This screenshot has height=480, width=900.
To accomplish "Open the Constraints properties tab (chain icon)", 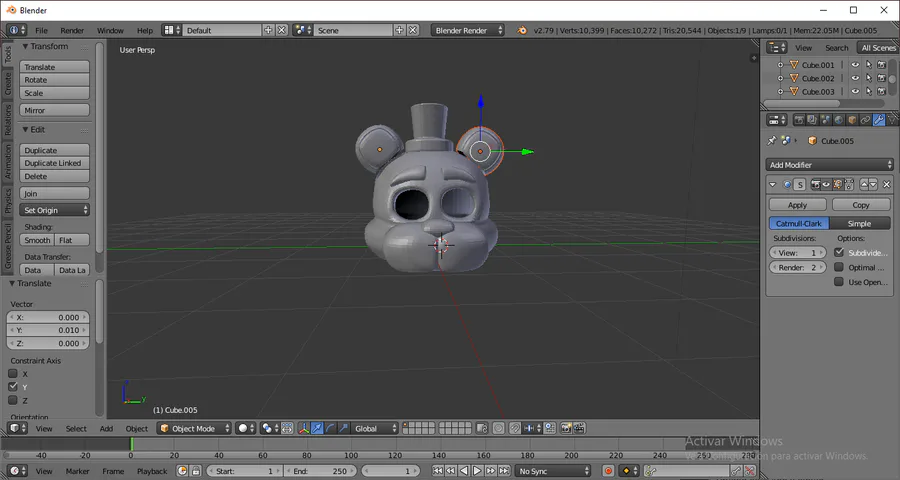I will pyautogui.click(x=866, y=119).
